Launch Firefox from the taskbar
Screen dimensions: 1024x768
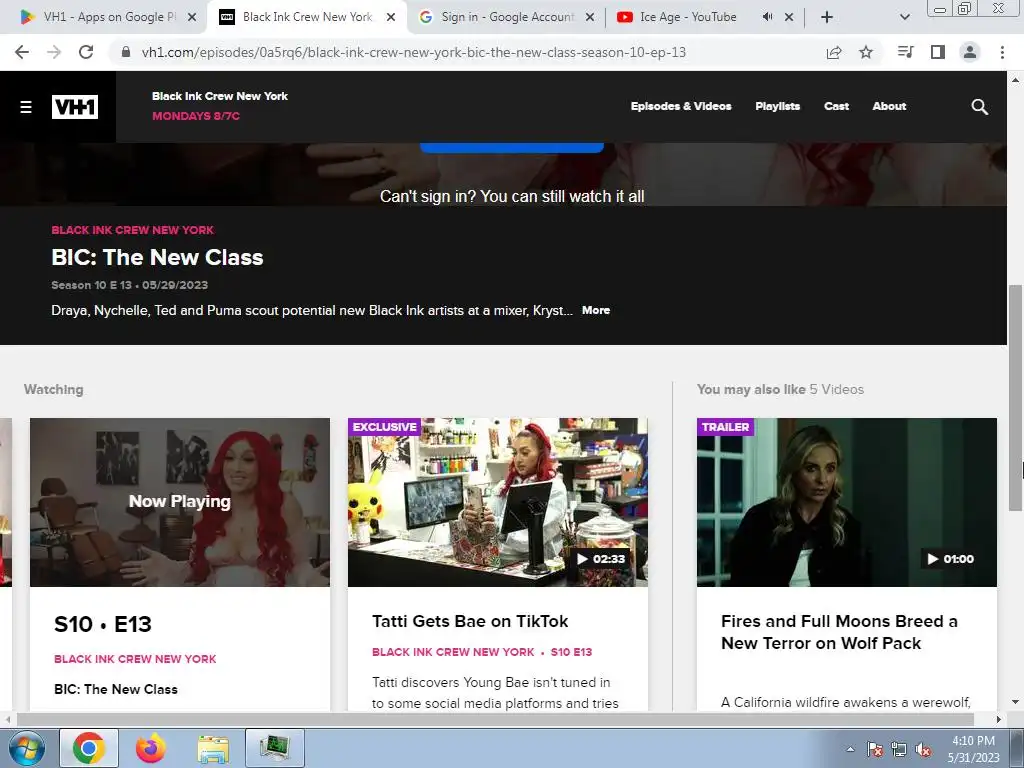point(150,748)
